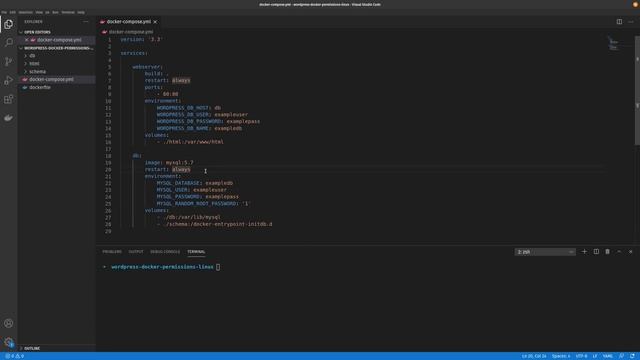Open the Run and Debug view

tap(9, 80)
